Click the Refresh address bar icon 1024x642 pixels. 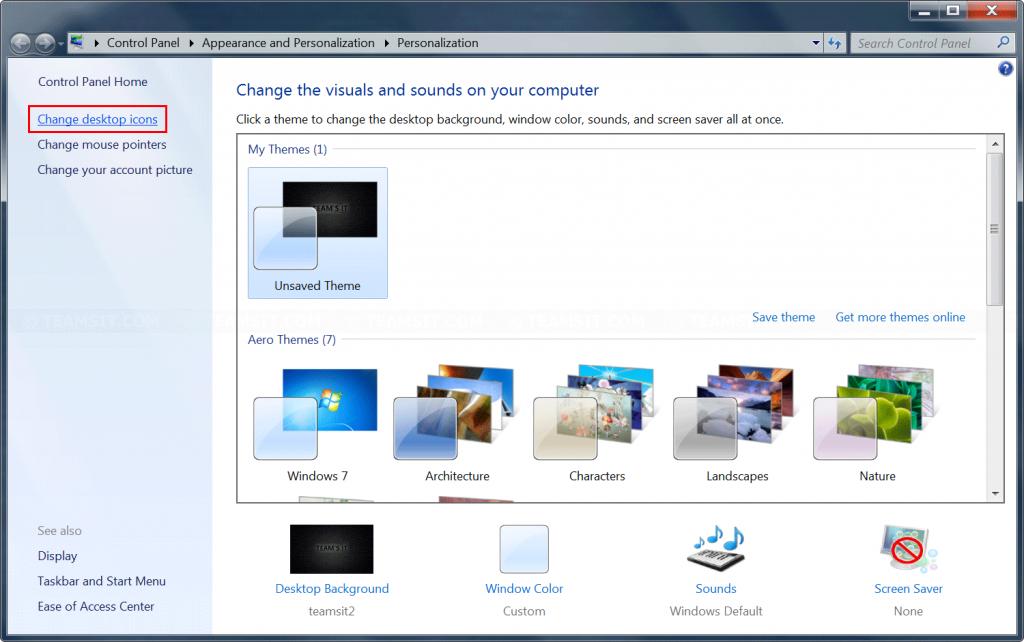835,43
